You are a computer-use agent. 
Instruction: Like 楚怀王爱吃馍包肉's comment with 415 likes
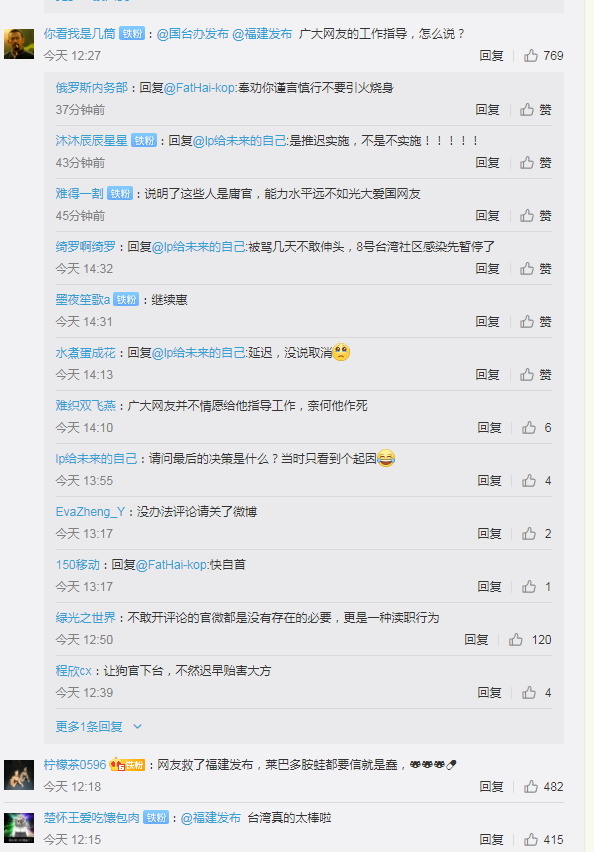[543, 840]
